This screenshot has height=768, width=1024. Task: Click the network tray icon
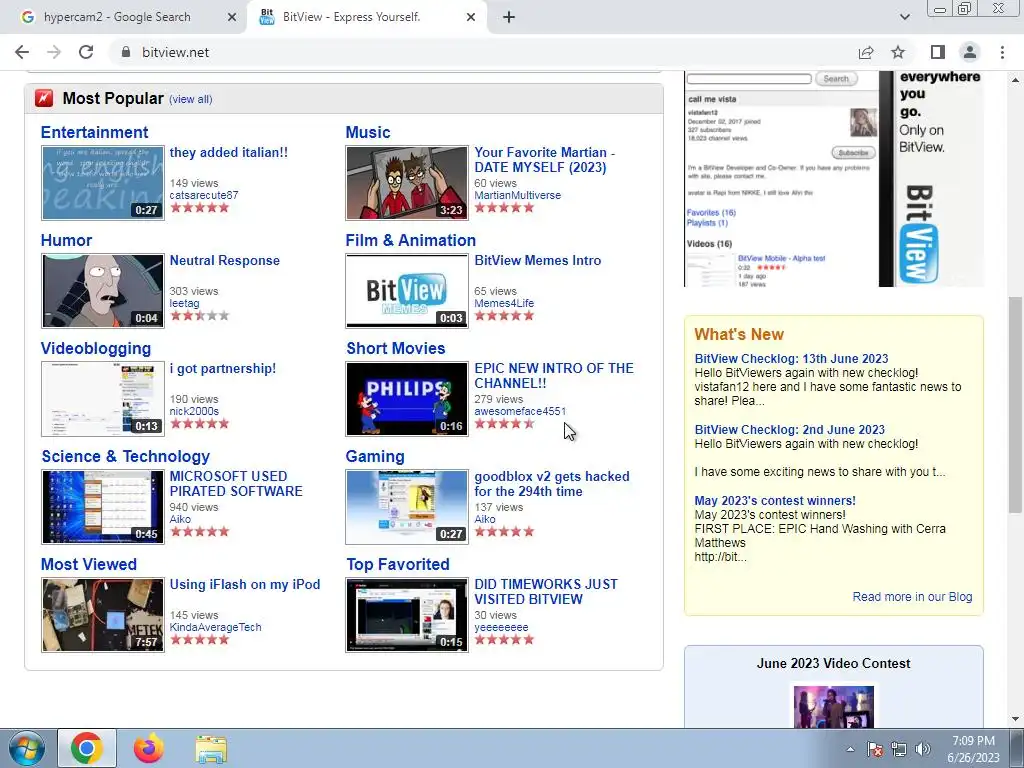[899, 749]
